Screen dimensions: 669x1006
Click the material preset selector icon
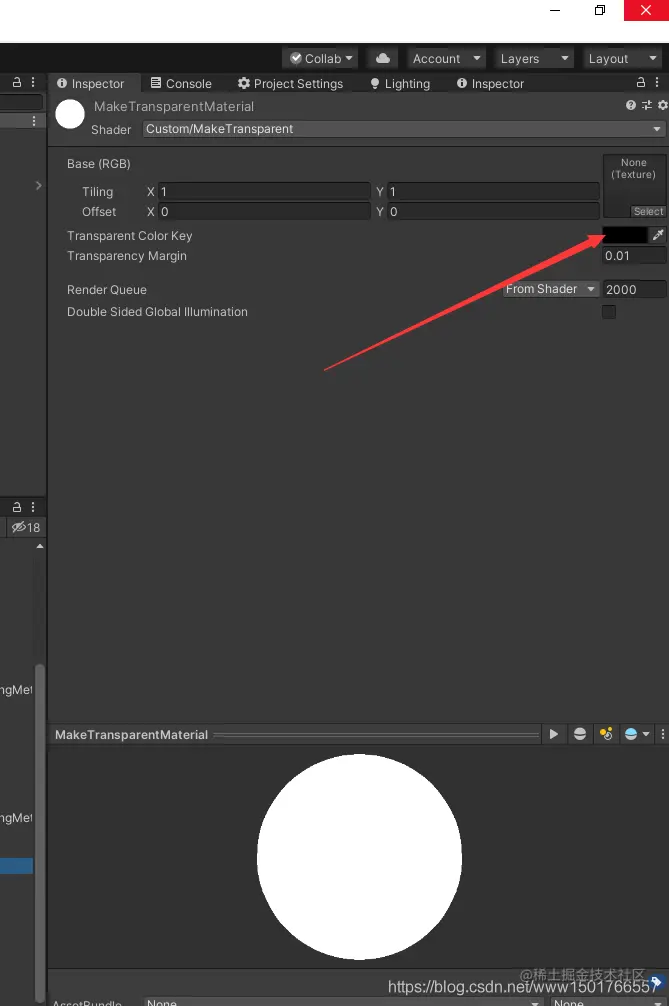pos(647,105)
